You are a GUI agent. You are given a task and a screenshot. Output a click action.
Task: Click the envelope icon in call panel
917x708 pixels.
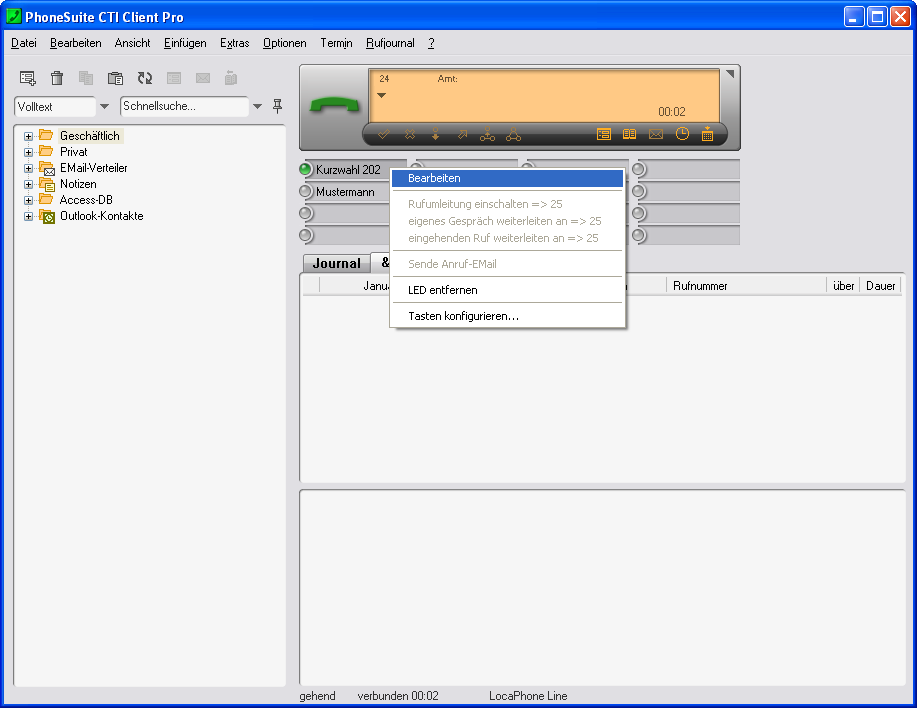[656, 134]
